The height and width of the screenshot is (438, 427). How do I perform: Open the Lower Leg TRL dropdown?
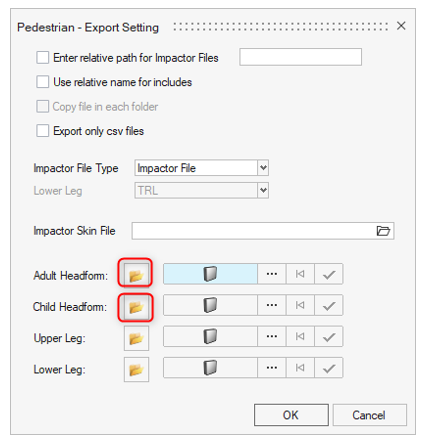pyautogui.click(x=263, y=190)
